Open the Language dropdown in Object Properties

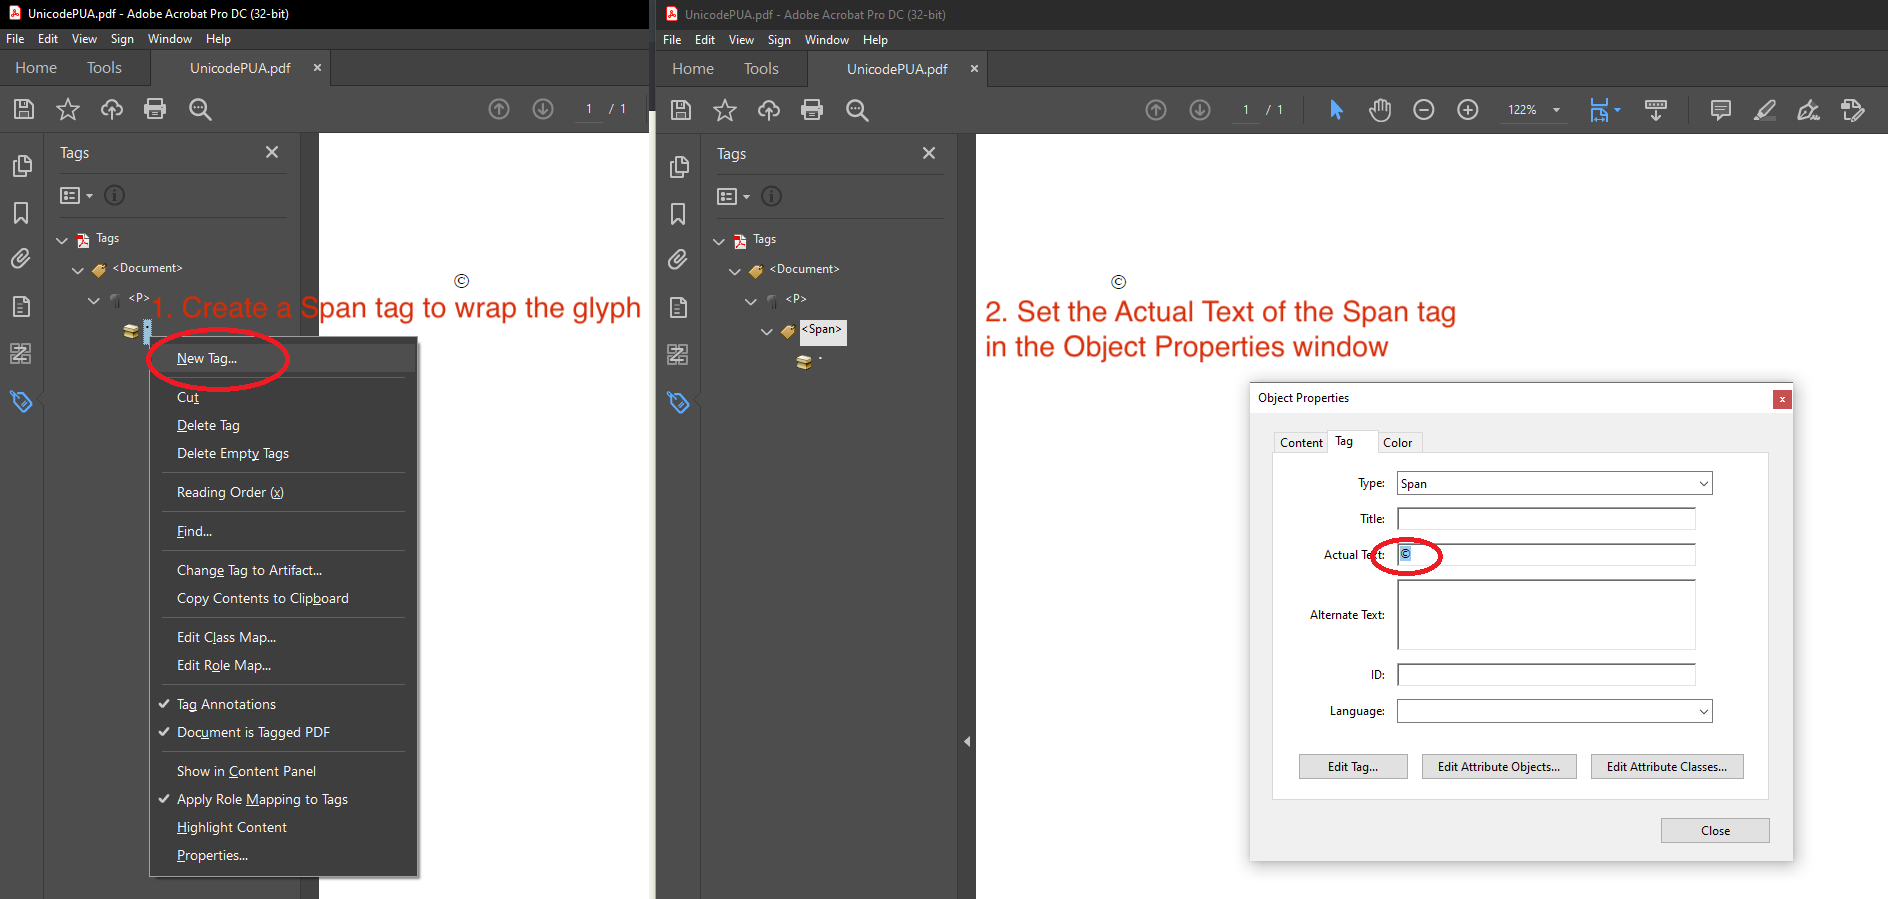tap(1554, 711)
